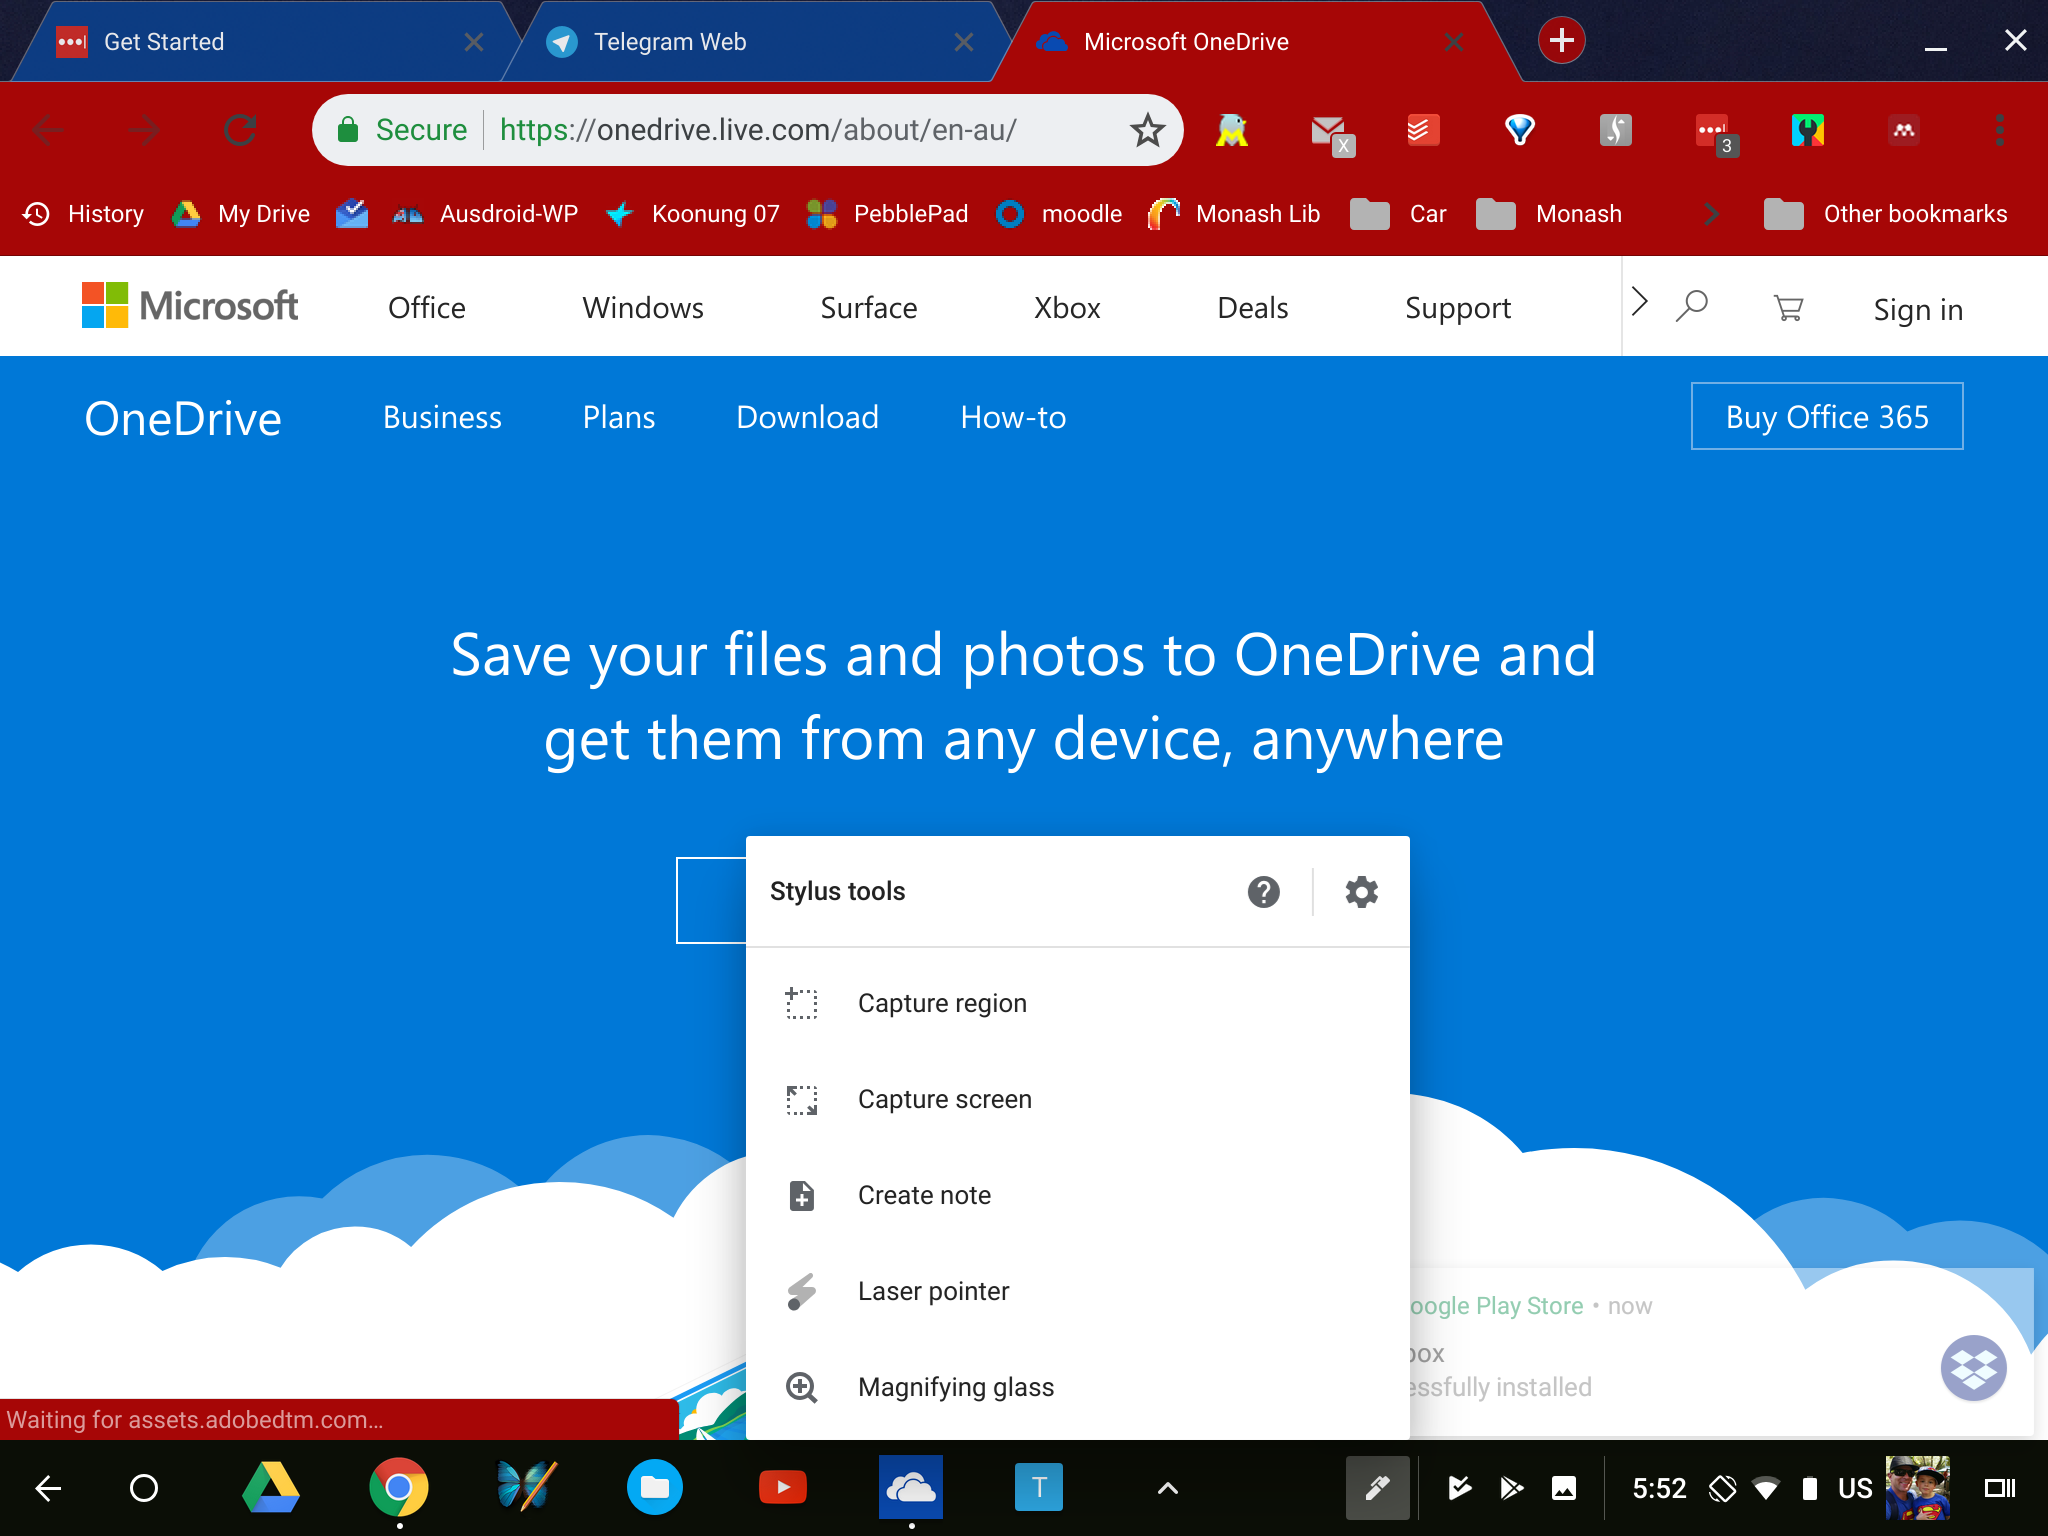Image resolution: width=2048 pixels, height=1536 pixels.
Task: Open Other bookmarks folder
Action: pos(1886,214)
